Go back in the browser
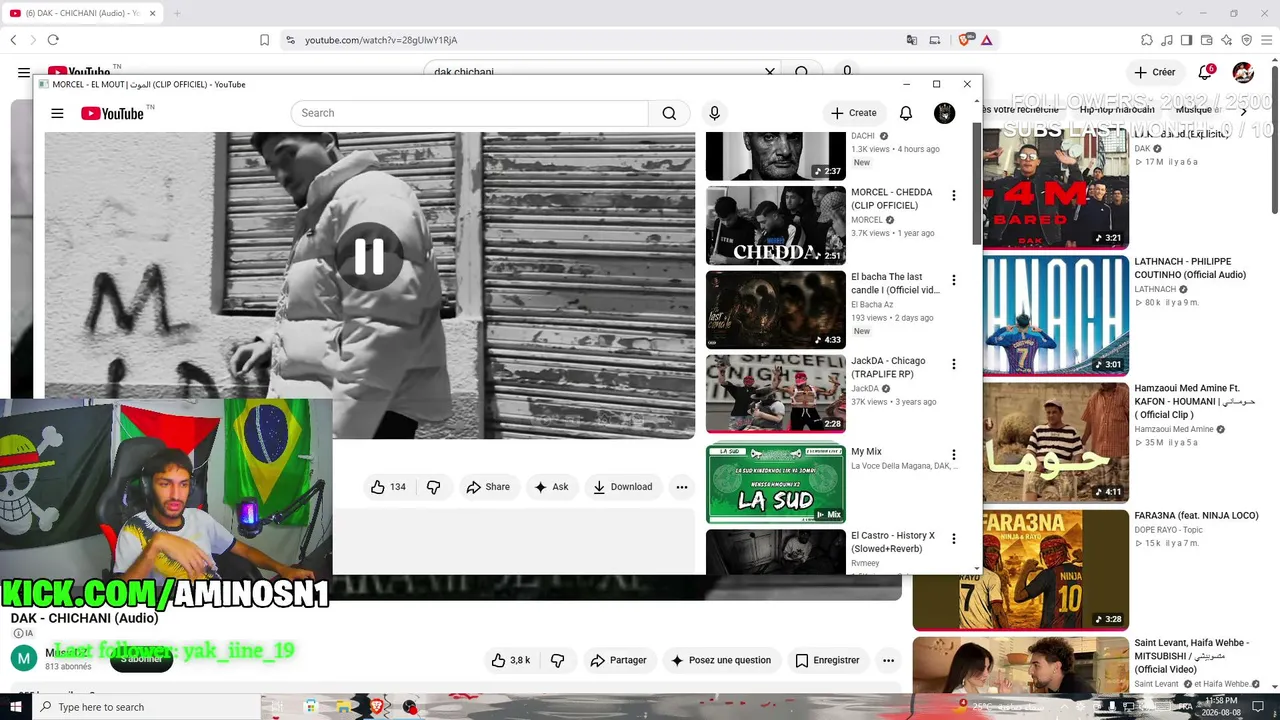The width and height of the screenshot is (1280, 720). click(x=13, y=40)
